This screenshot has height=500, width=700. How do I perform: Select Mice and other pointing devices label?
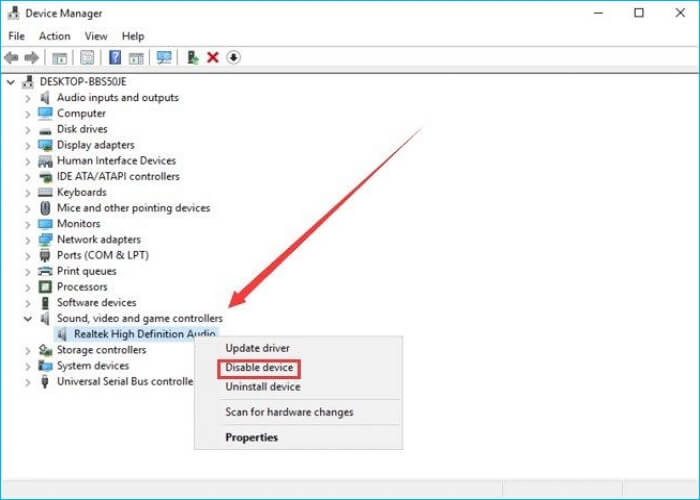(x=133, y=208)
